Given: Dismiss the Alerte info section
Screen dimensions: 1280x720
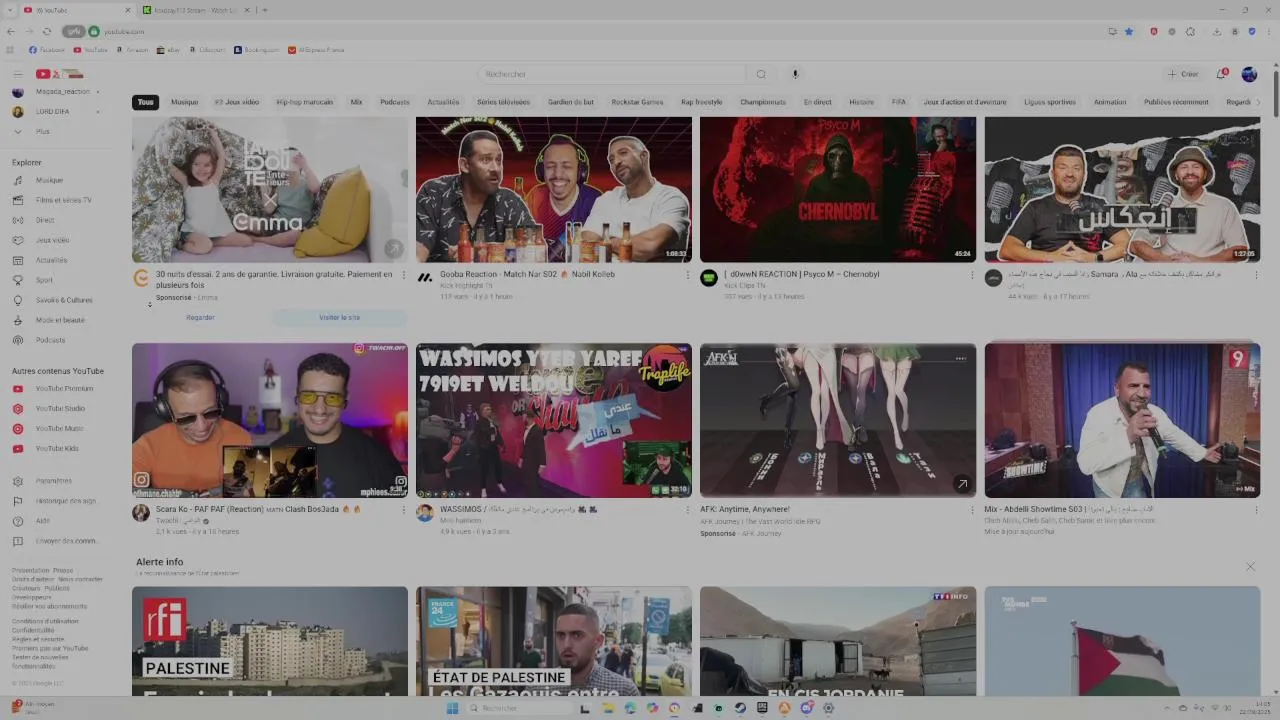Looking at the screenshot, I should tap(1250, 567).
